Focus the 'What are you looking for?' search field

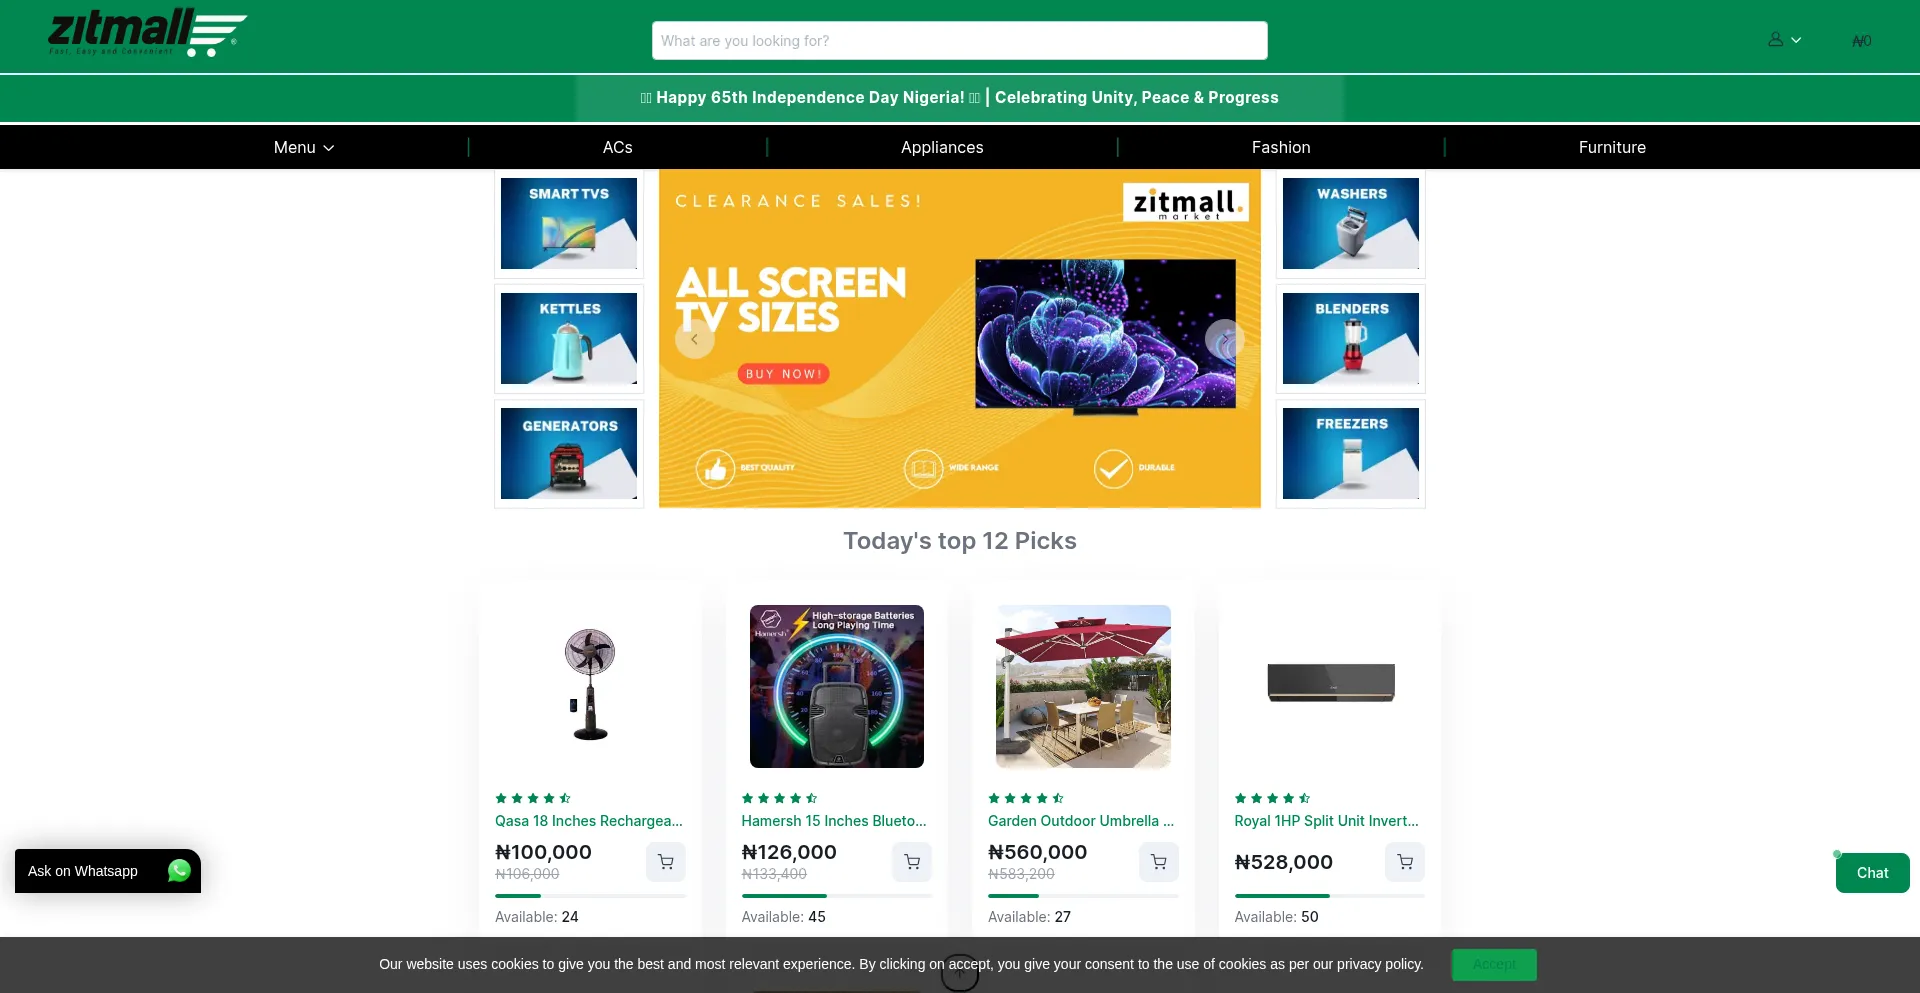click(960, 41)
